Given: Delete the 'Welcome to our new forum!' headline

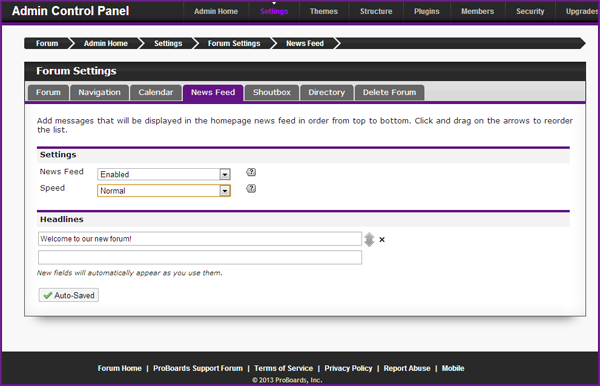Looking at the screenshot, I should coord(382,240).
